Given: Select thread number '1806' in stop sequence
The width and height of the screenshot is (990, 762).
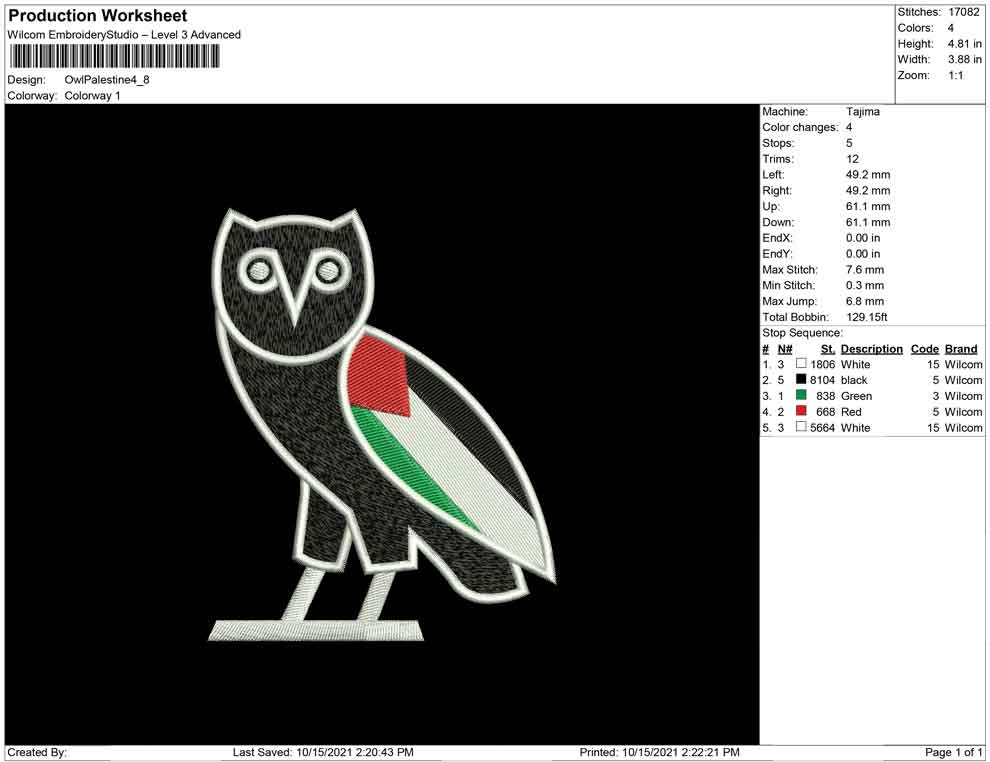Looking at the screenshot, I should click(823, 364).
